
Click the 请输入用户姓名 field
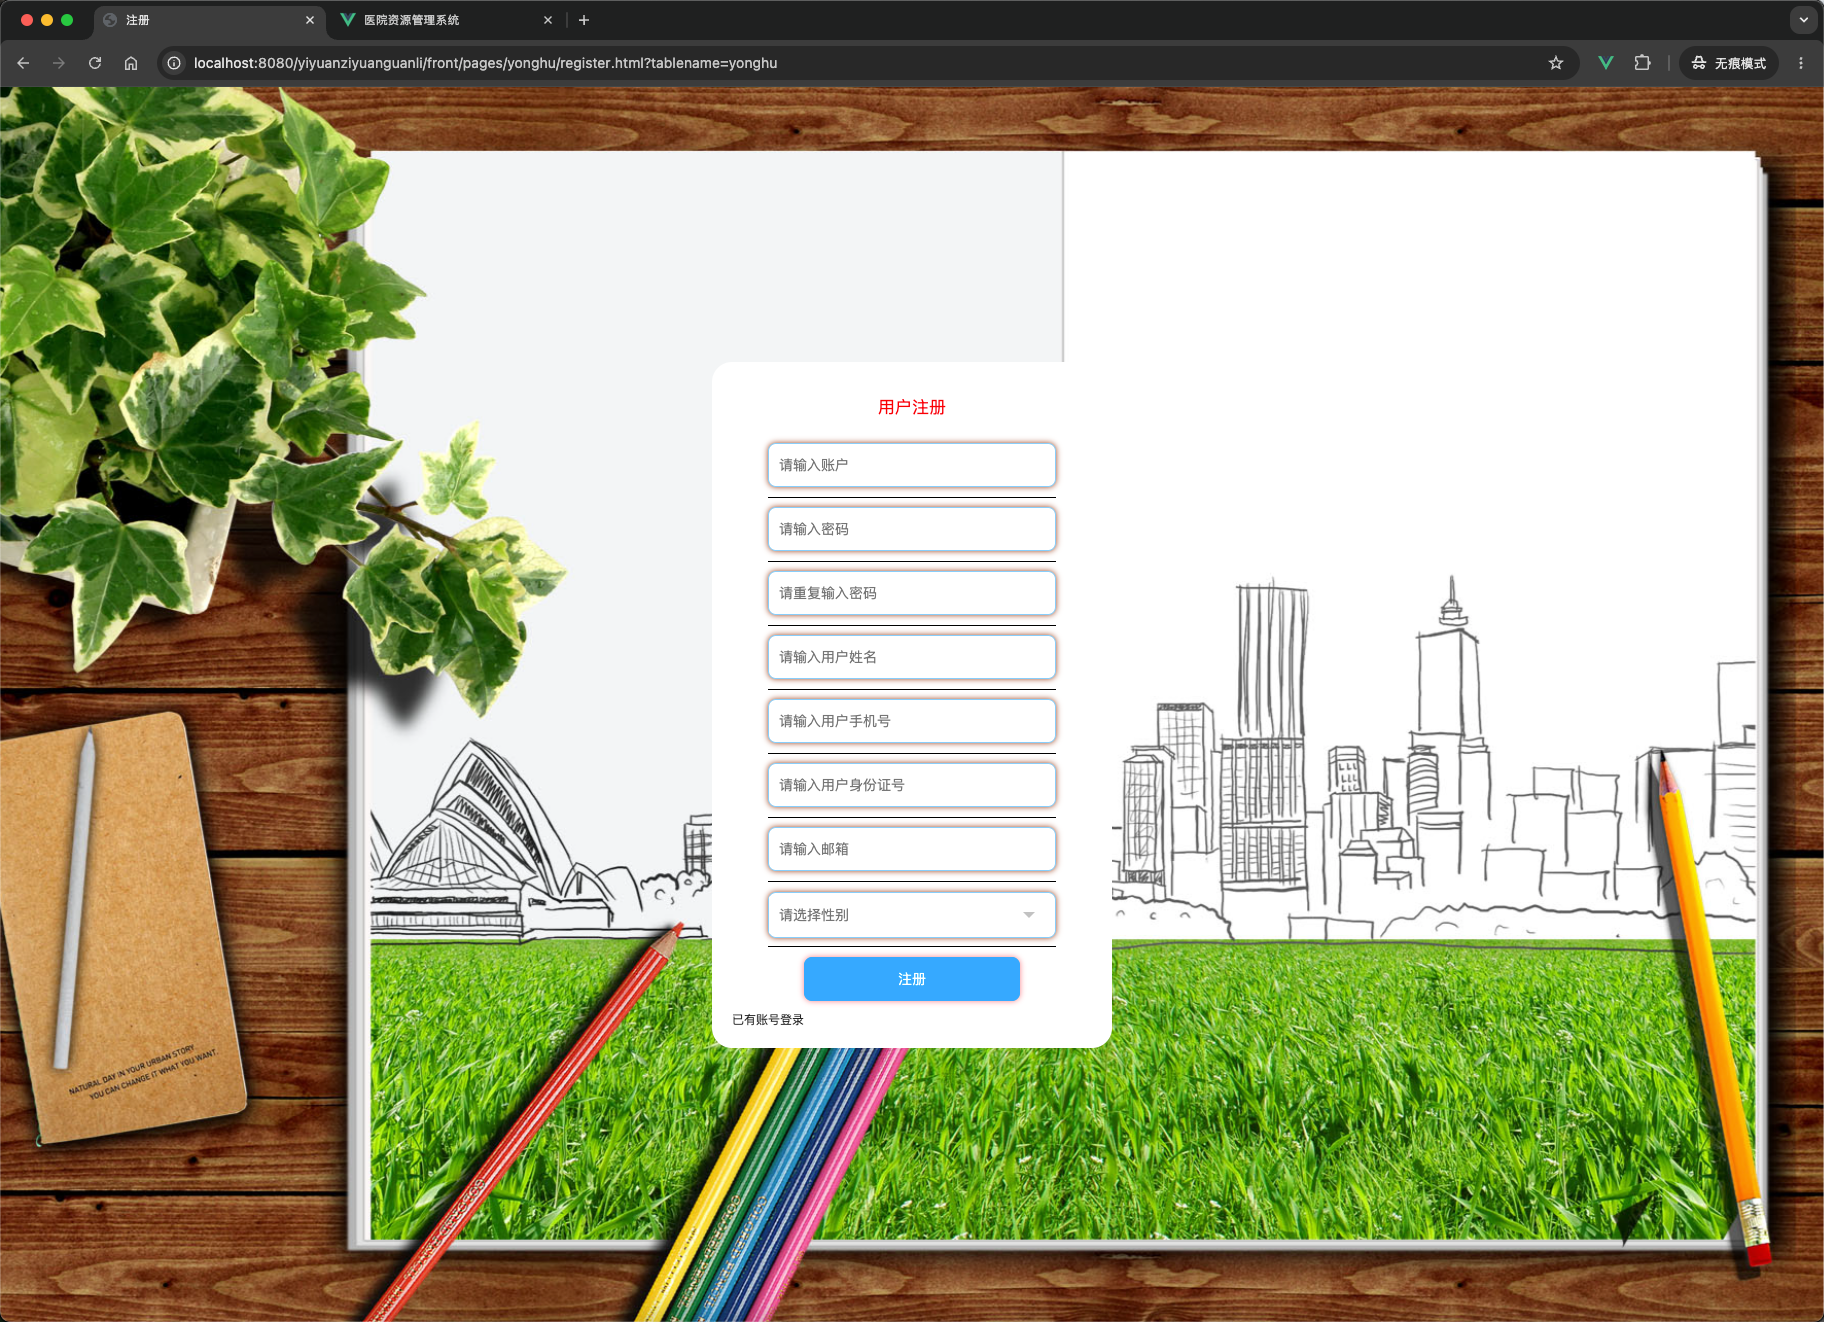[912, 657]
